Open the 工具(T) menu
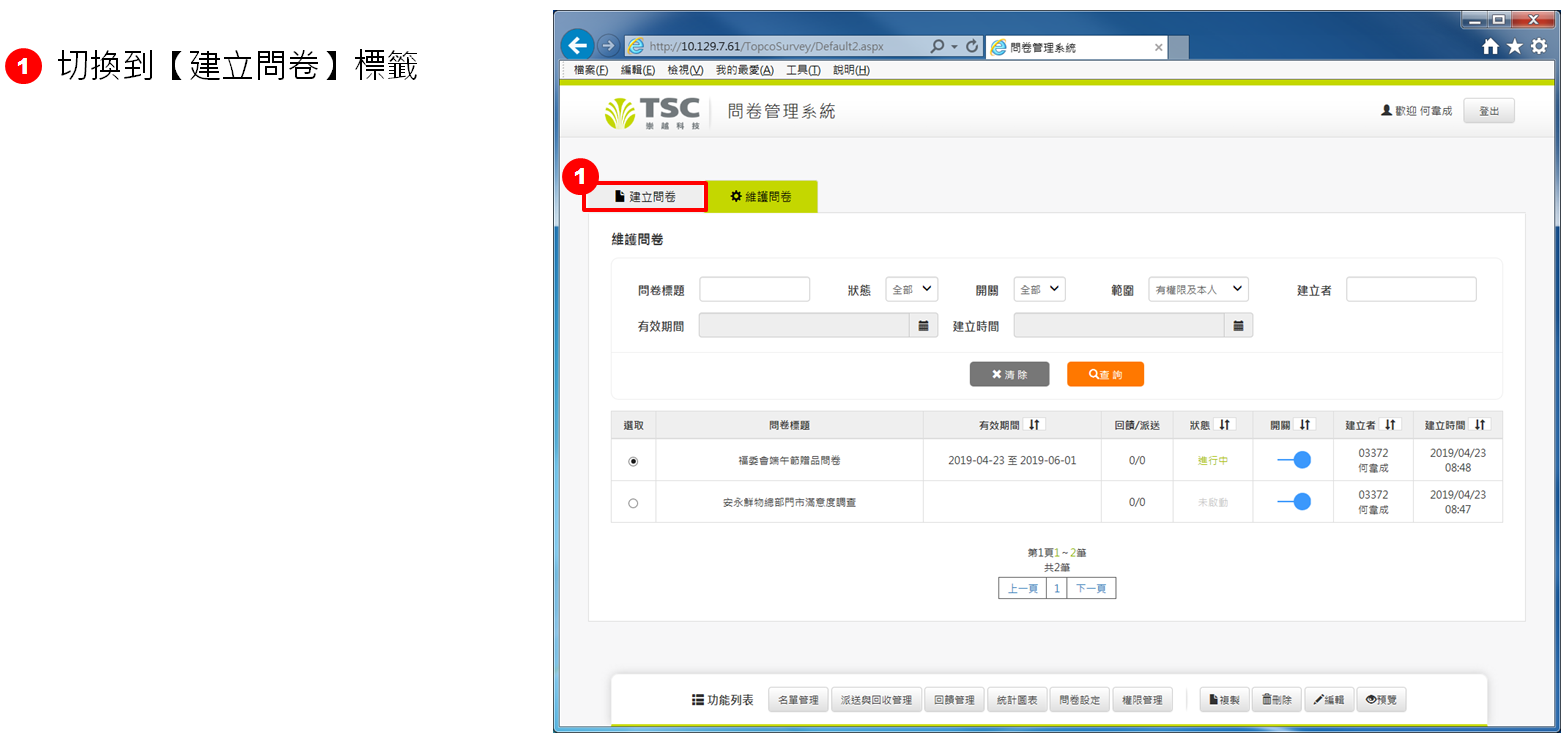 [x=803, y=70]
